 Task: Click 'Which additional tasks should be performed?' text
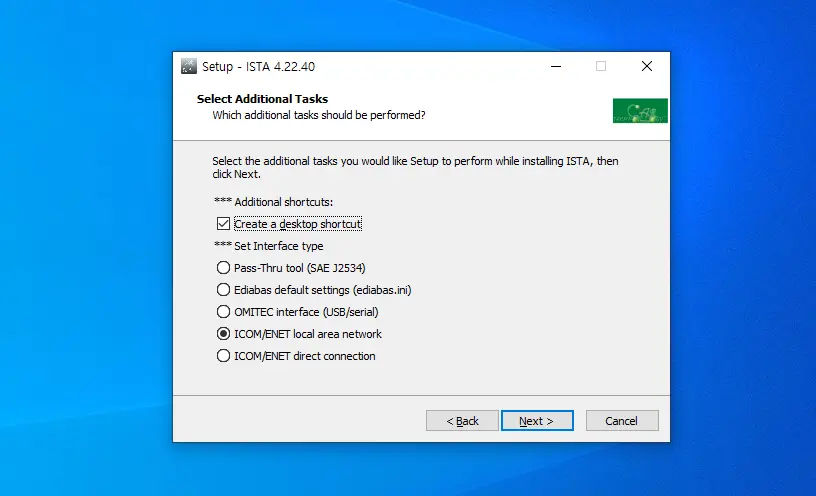click(318, 115)
